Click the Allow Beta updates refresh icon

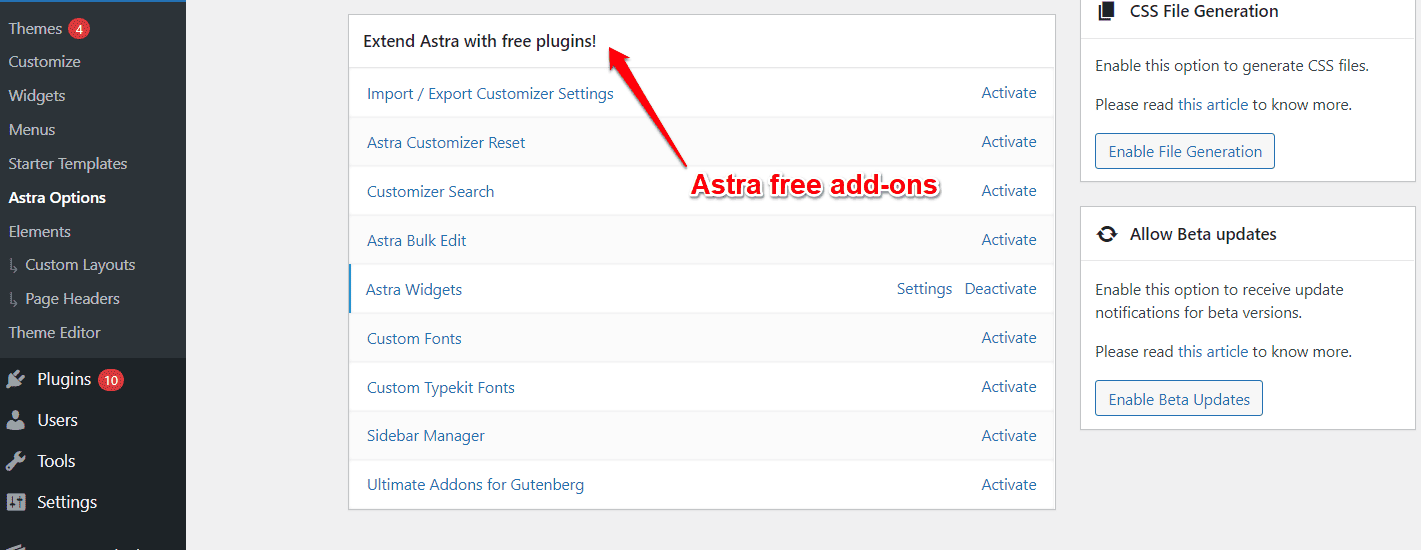pos(1107,234)
